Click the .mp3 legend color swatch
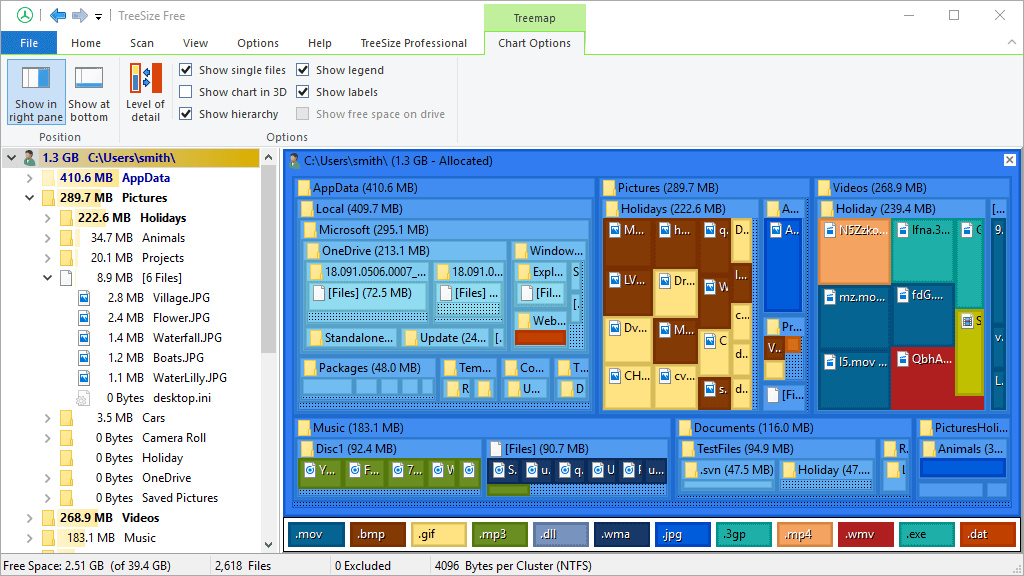 coord(499,535)
